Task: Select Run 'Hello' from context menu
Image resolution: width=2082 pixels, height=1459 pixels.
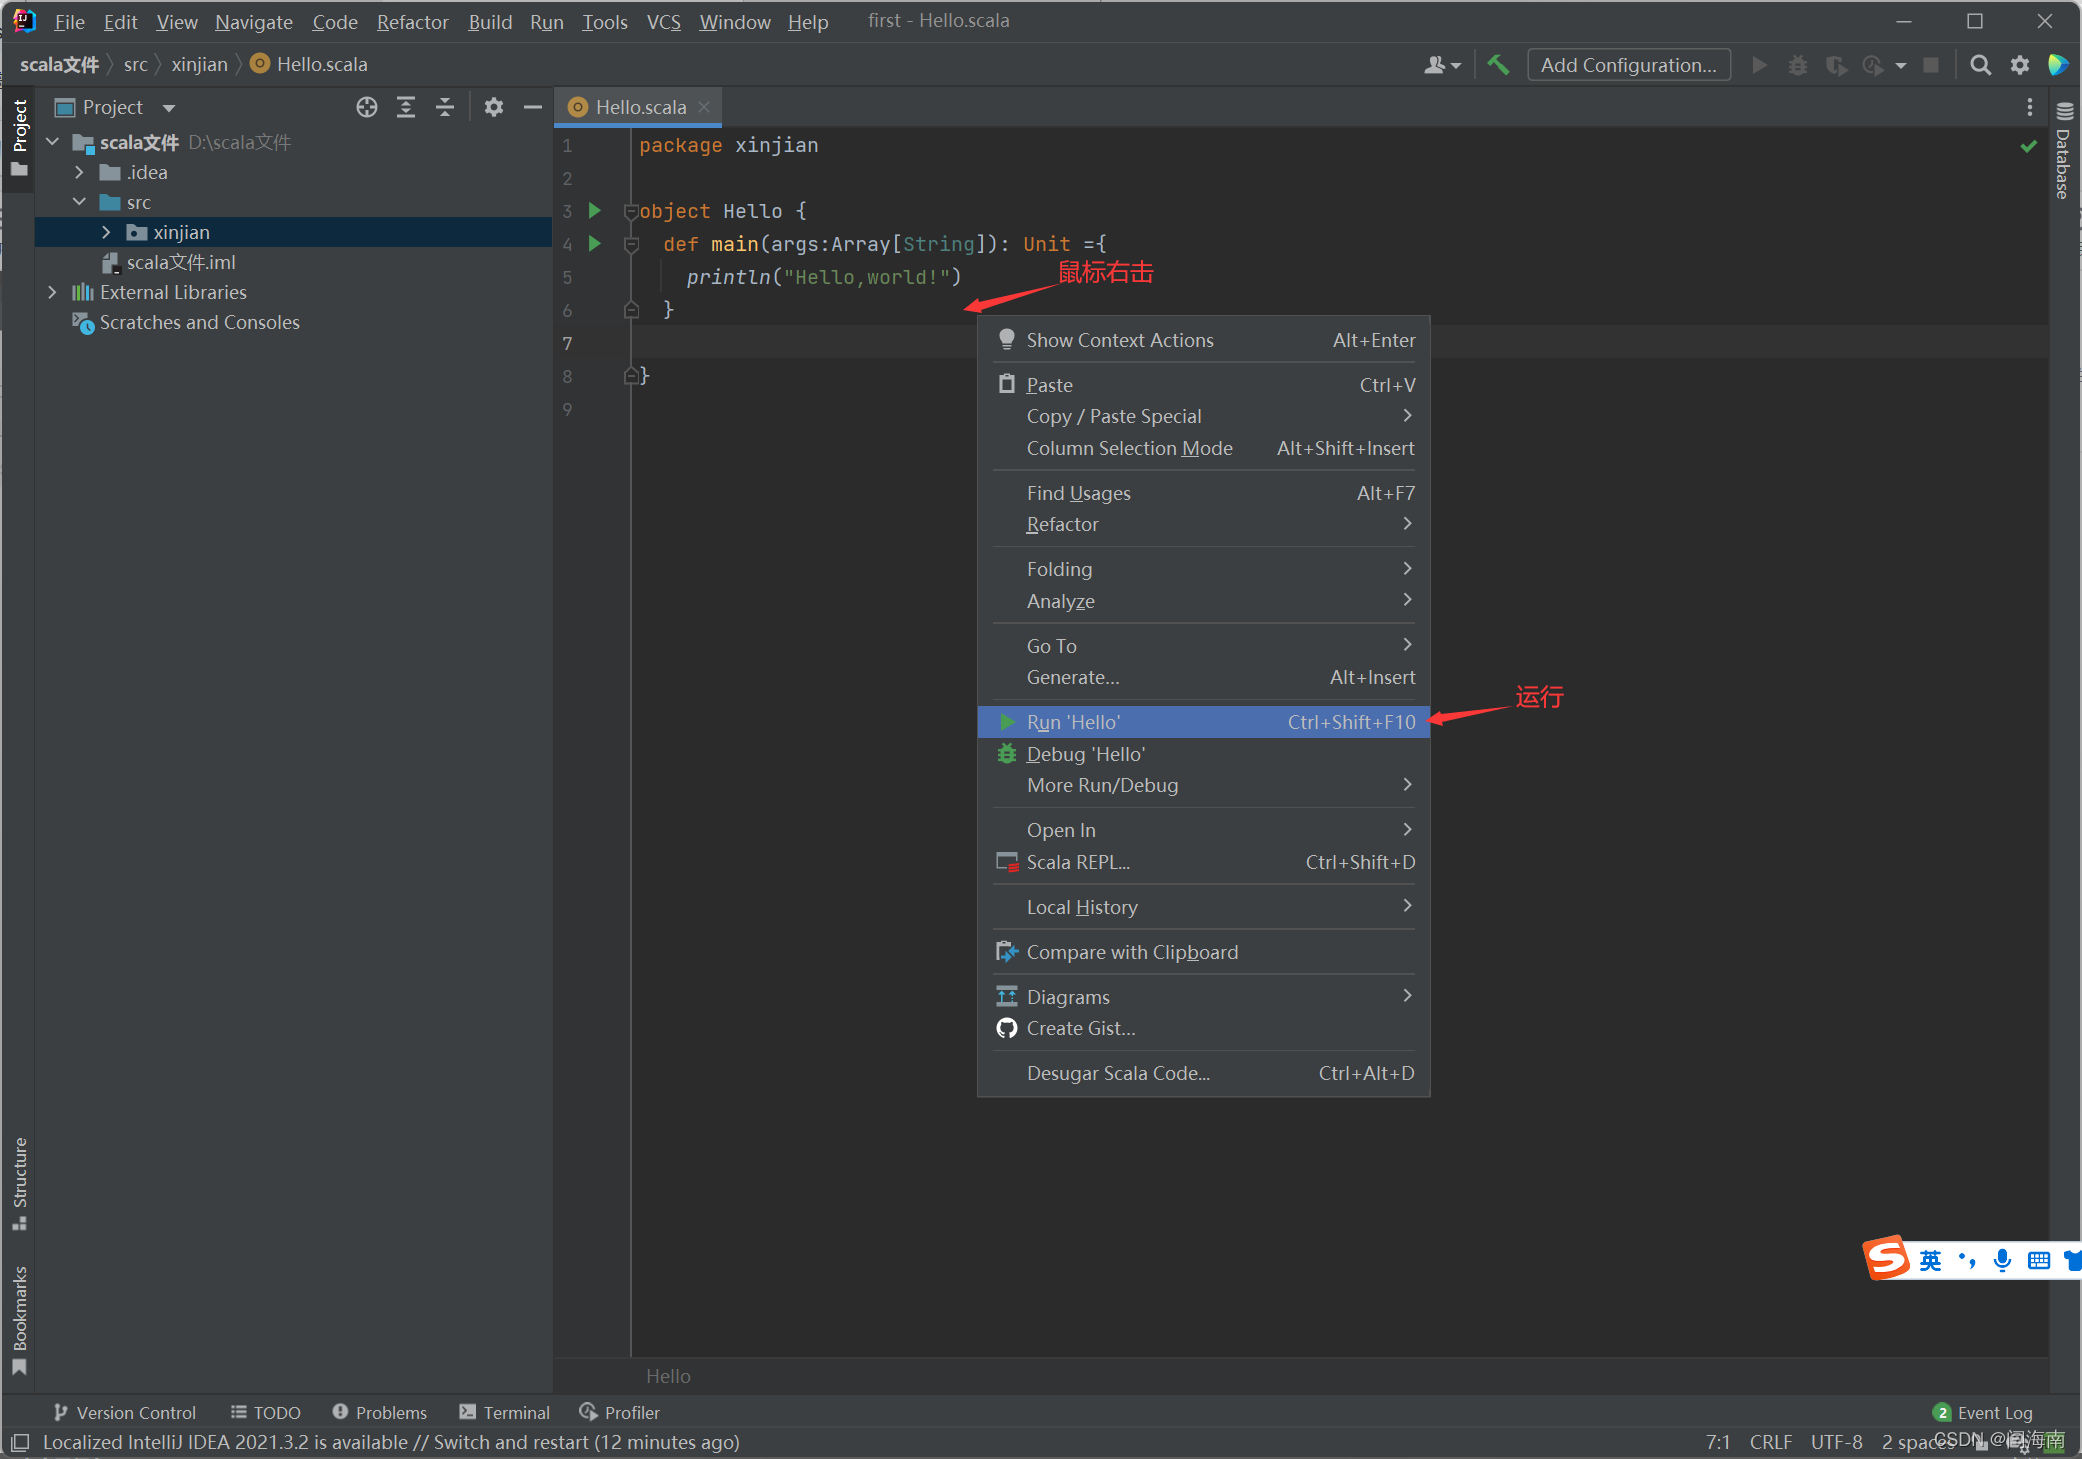Action: point(1204,722)
